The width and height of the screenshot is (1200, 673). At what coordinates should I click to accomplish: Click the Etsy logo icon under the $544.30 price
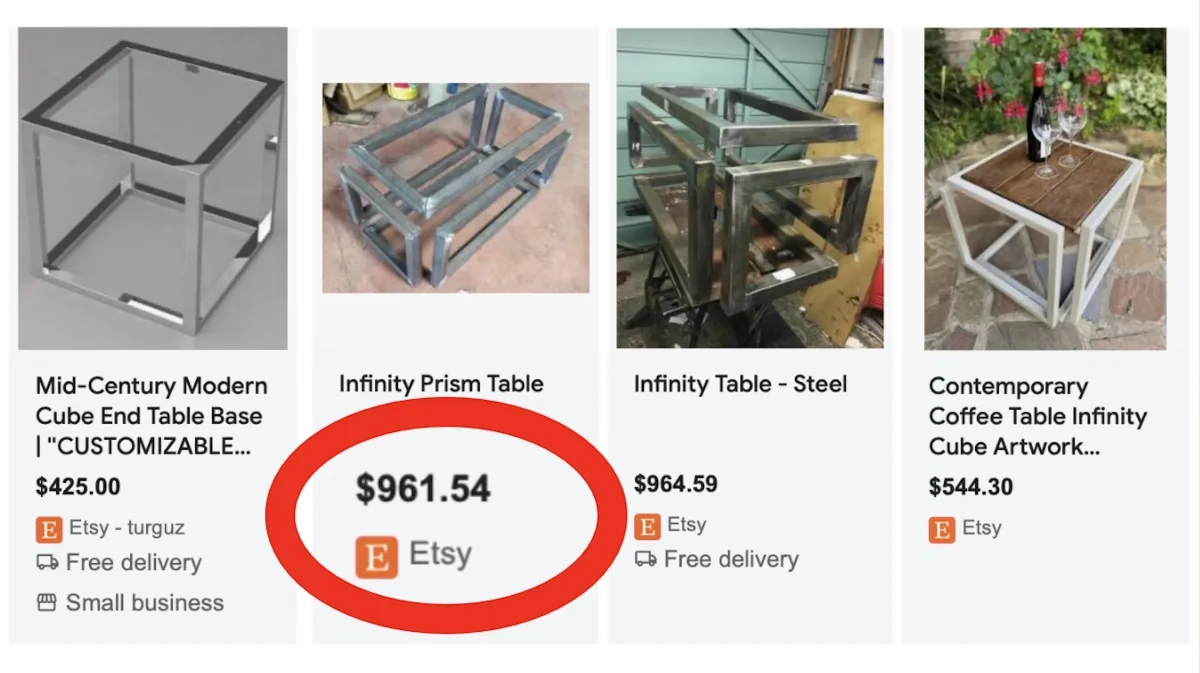coord(942,529)
